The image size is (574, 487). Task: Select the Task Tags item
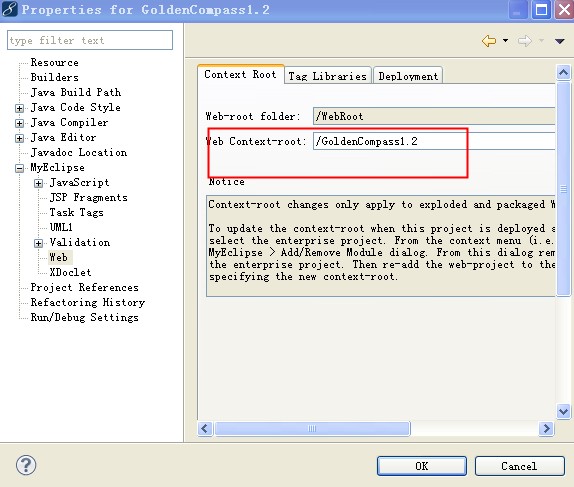tap(77, 212)
